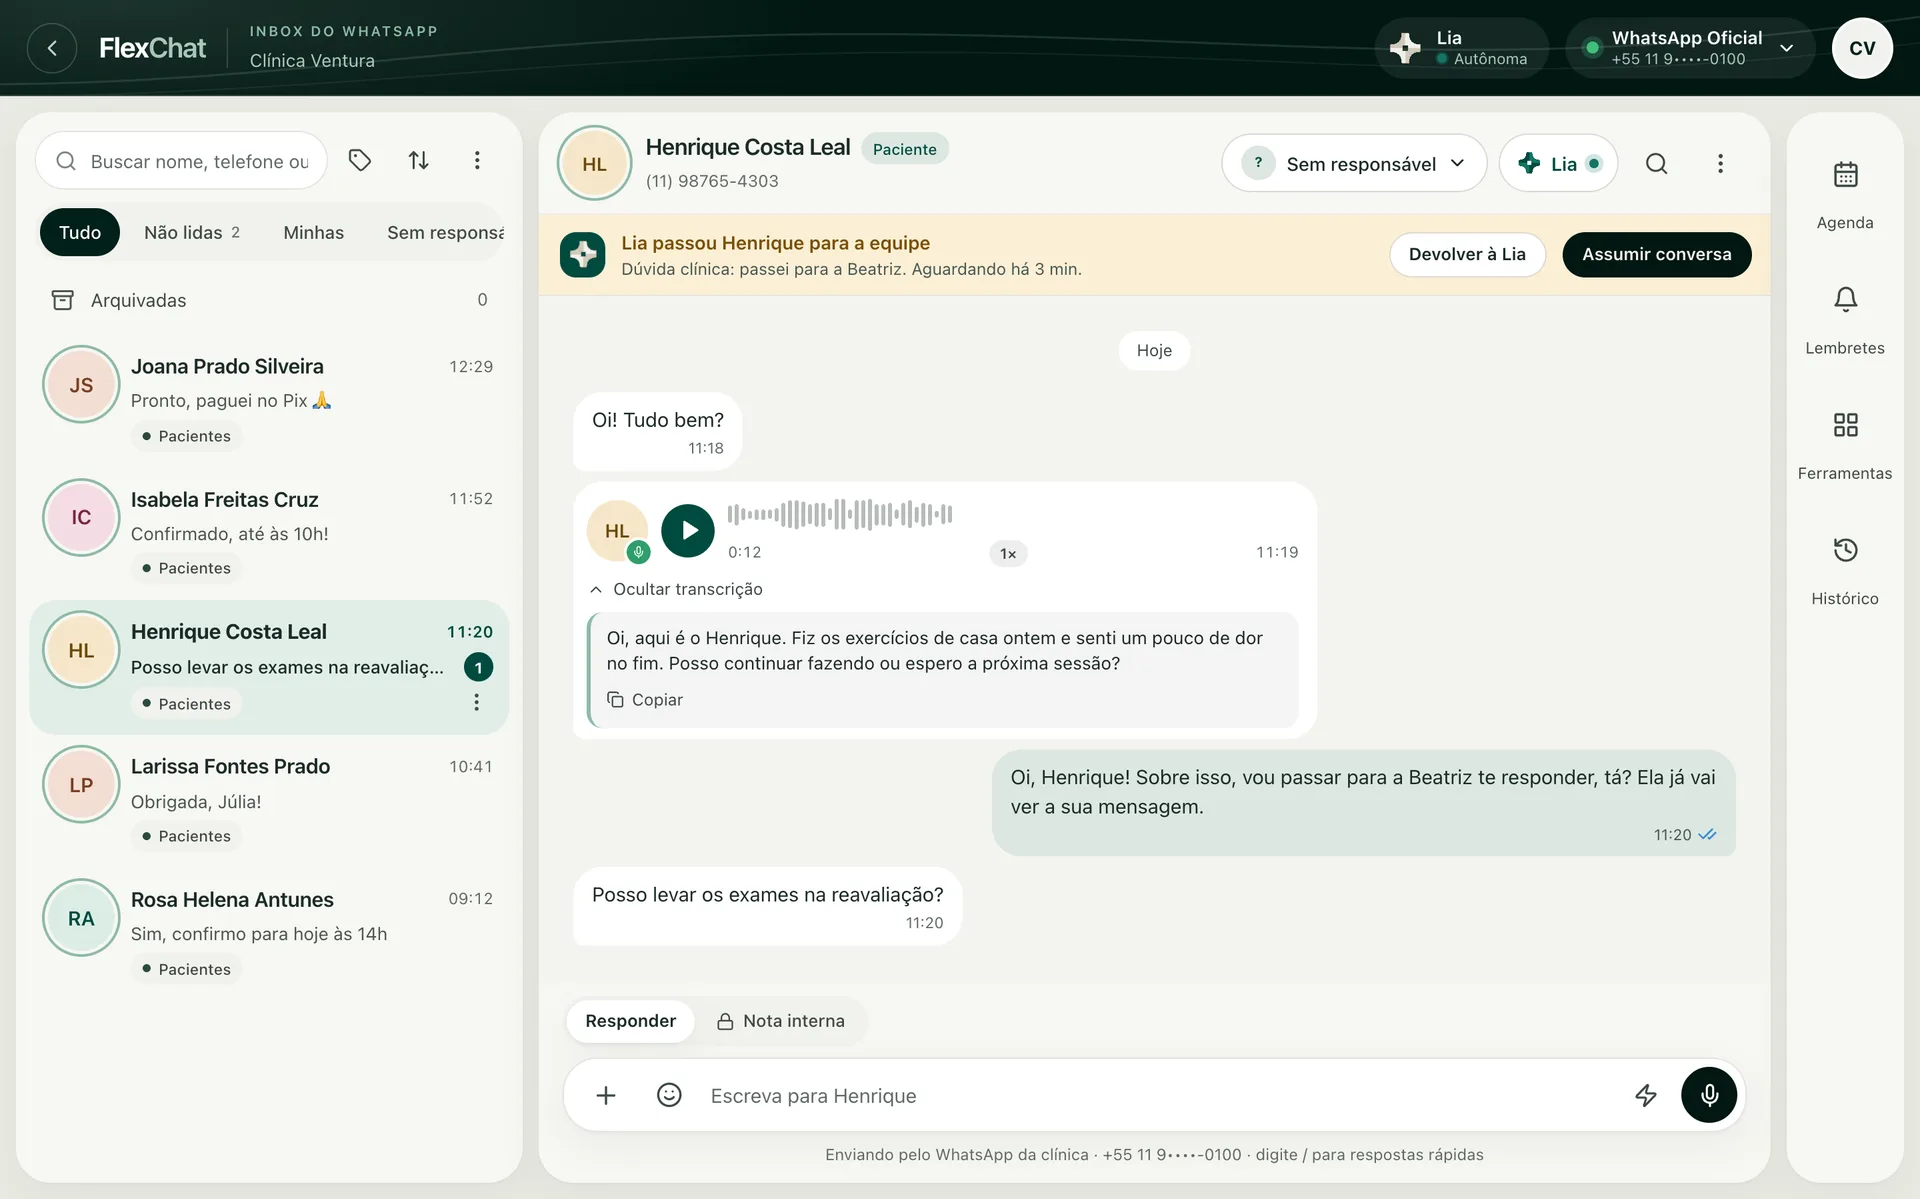Open Sem responsável assignee dropdown

[1354, 163]
